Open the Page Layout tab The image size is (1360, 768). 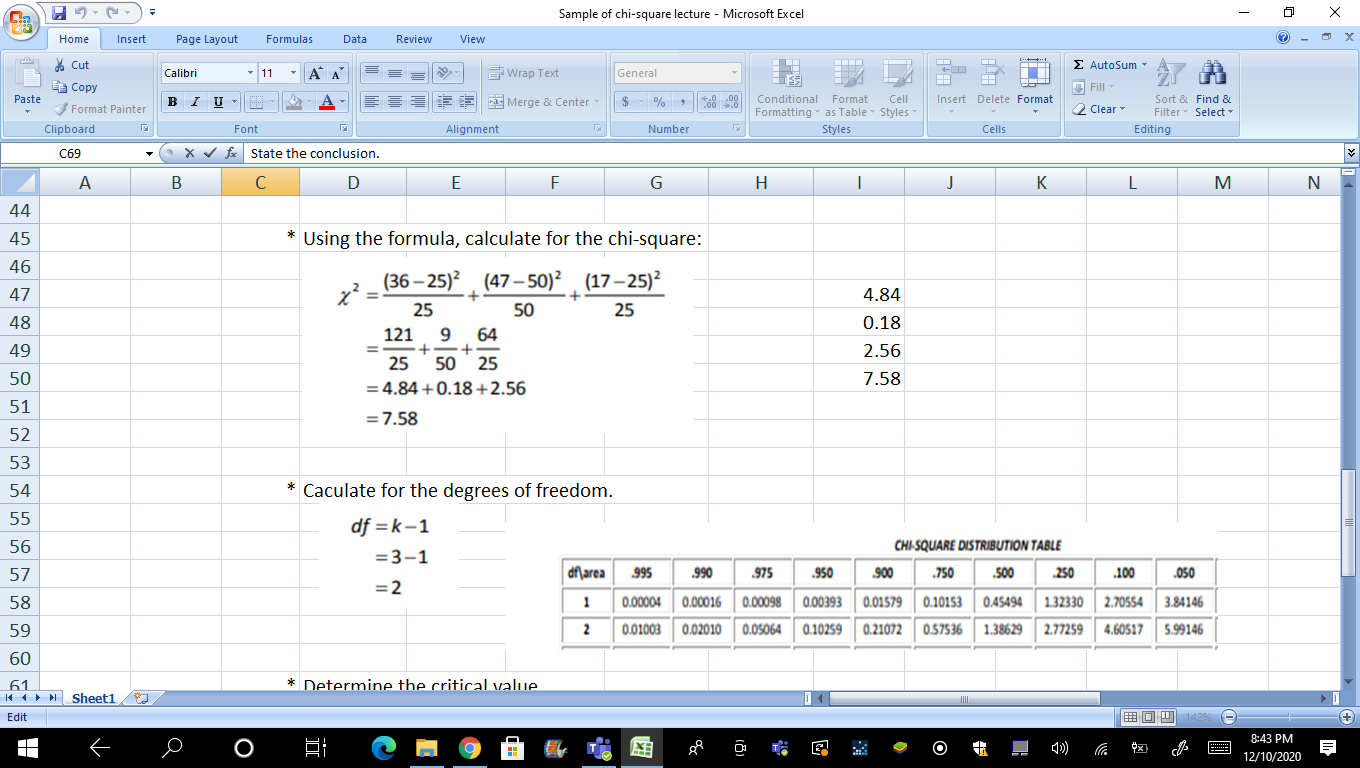[207, 39]
